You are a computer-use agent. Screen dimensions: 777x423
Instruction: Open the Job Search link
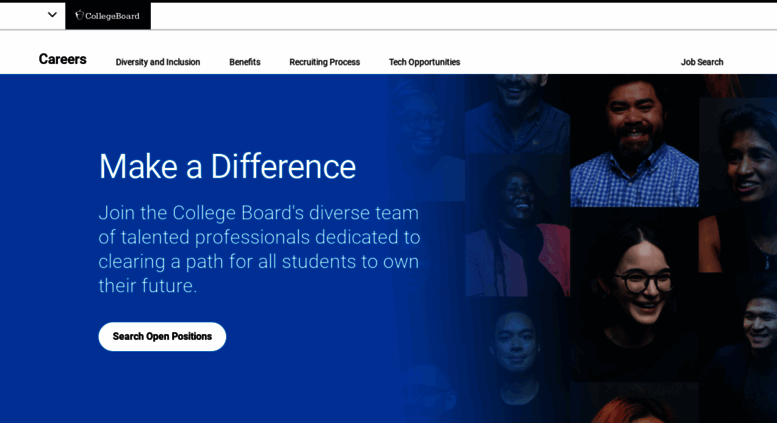click(702, 62)
